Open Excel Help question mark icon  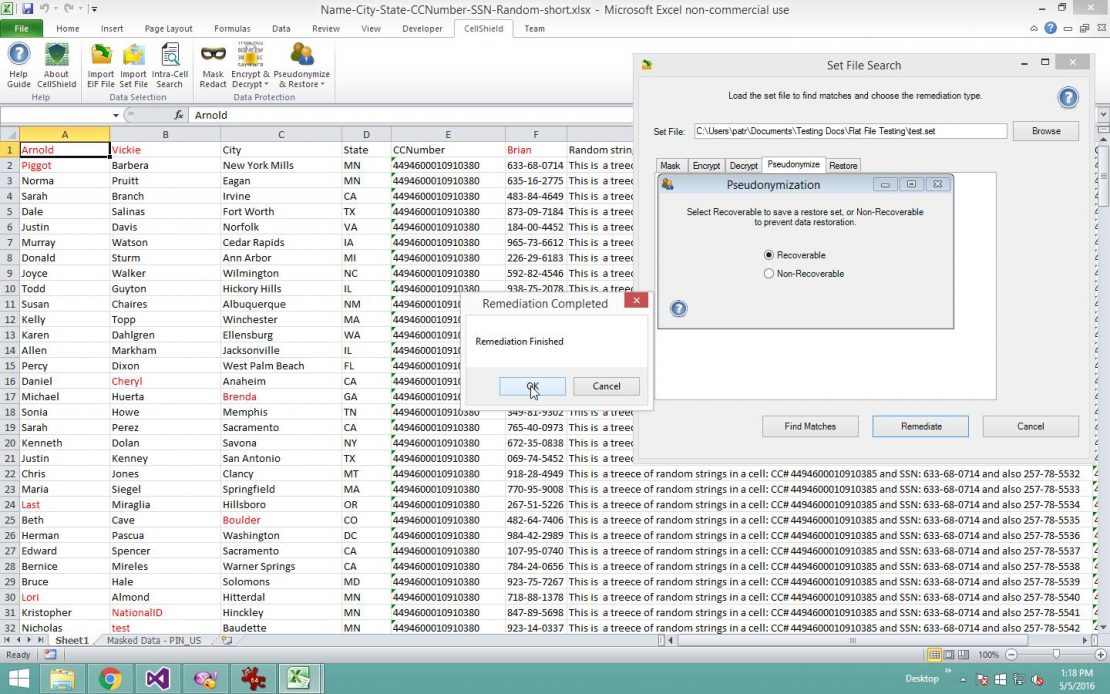point(1051,28)
